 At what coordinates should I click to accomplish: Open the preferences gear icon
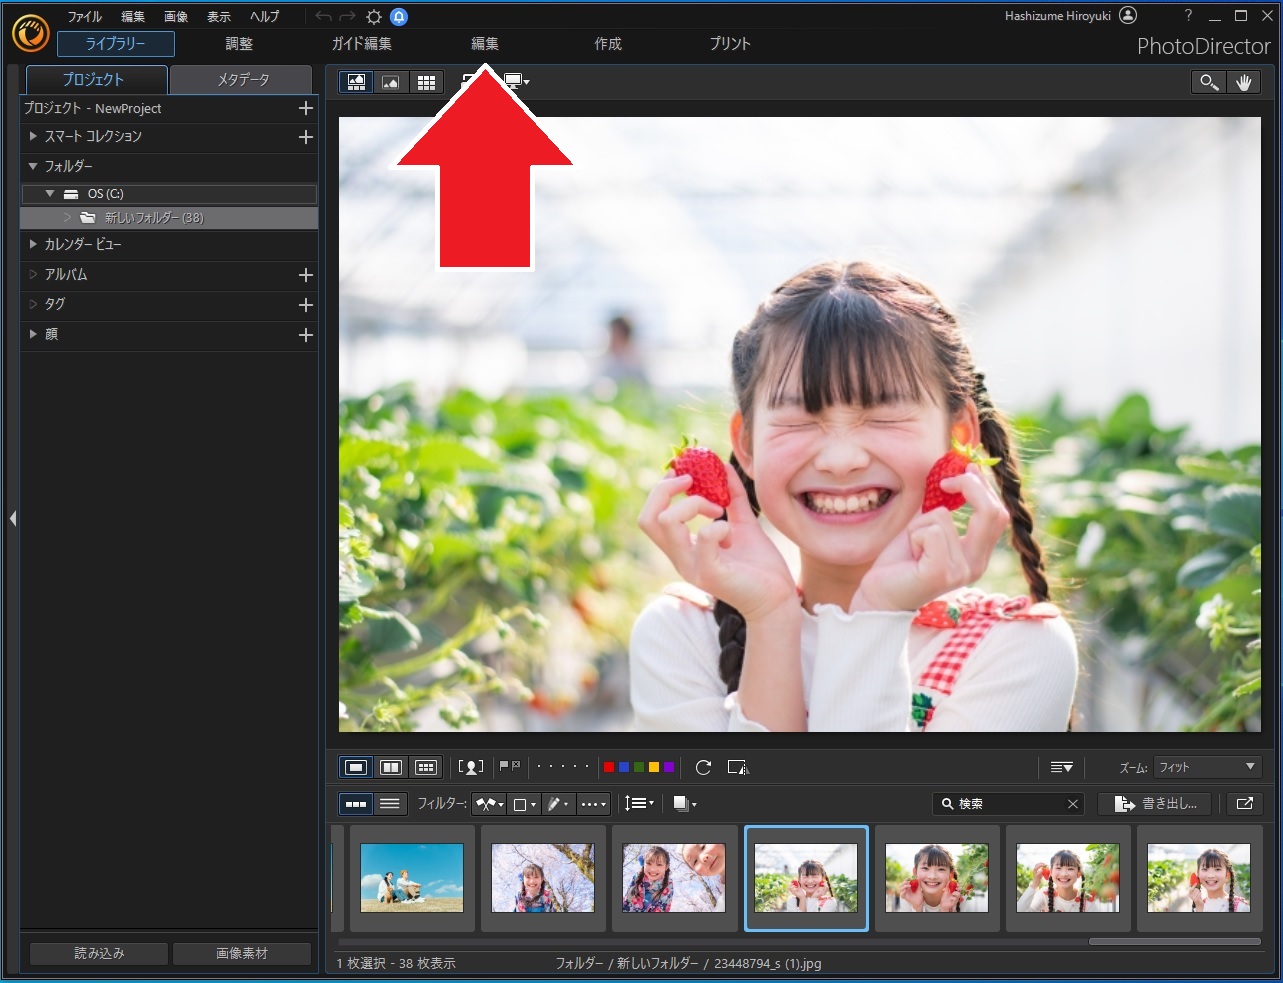point(374,17)
